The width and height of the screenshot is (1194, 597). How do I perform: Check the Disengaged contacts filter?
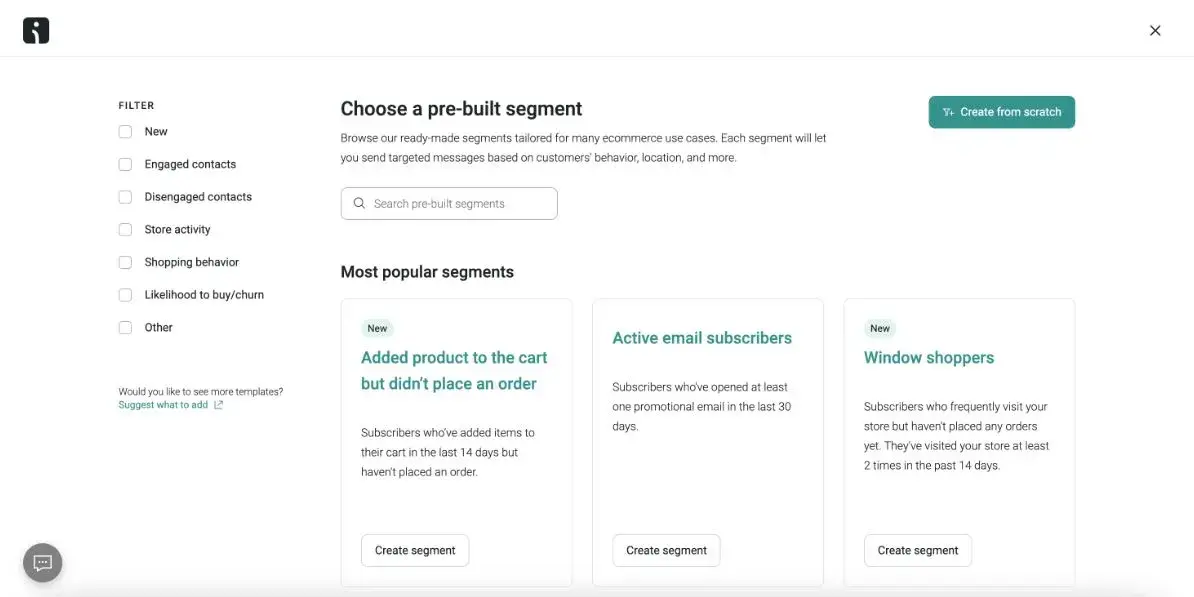(125, 196)
